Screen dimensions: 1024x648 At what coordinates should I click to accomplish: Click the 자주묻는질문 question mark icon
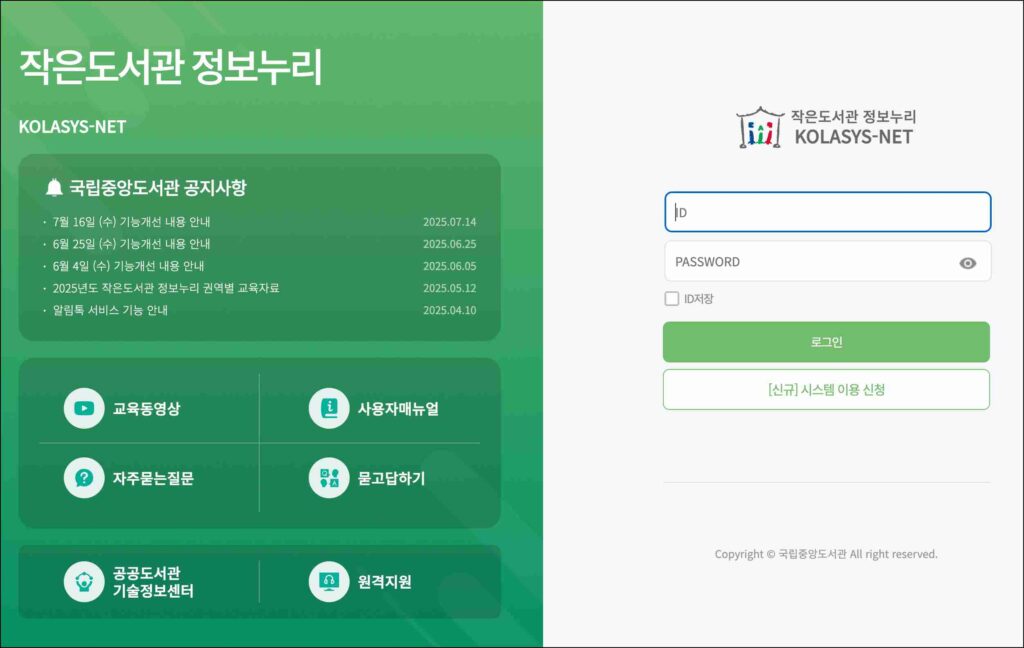tap(84, 478)
